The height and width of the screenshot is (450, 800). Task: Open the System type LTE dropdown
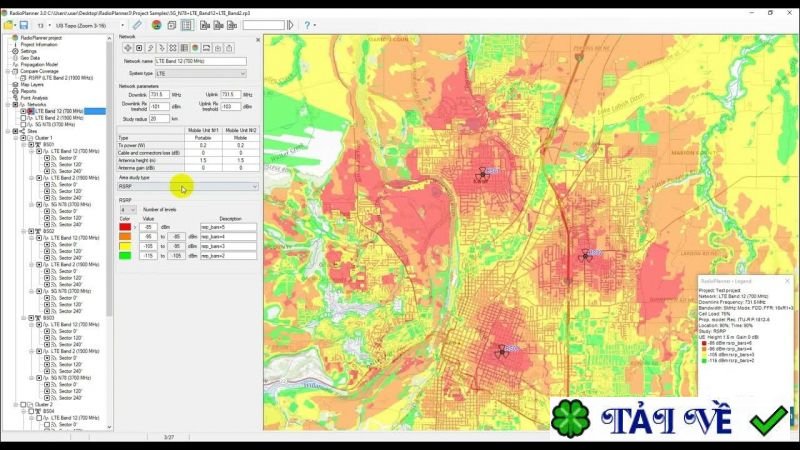[x=201, y=73]
